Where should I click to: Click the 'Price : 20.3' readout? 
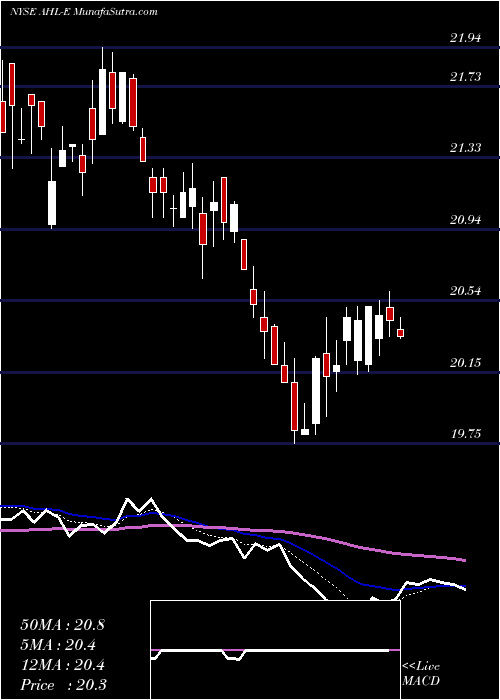tap(63, 685)
